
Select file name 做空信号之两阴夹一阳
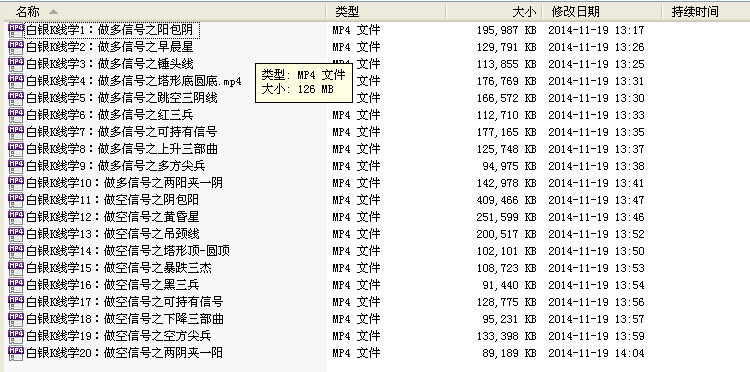(163, 353)
